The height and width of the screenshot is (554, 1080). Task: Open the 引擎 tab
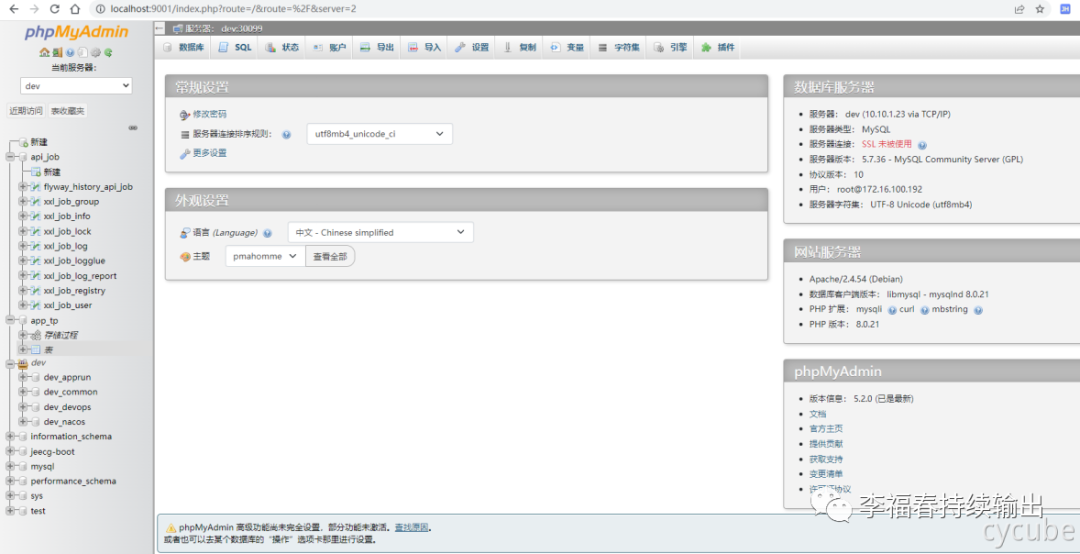click(x=669, y=47)
